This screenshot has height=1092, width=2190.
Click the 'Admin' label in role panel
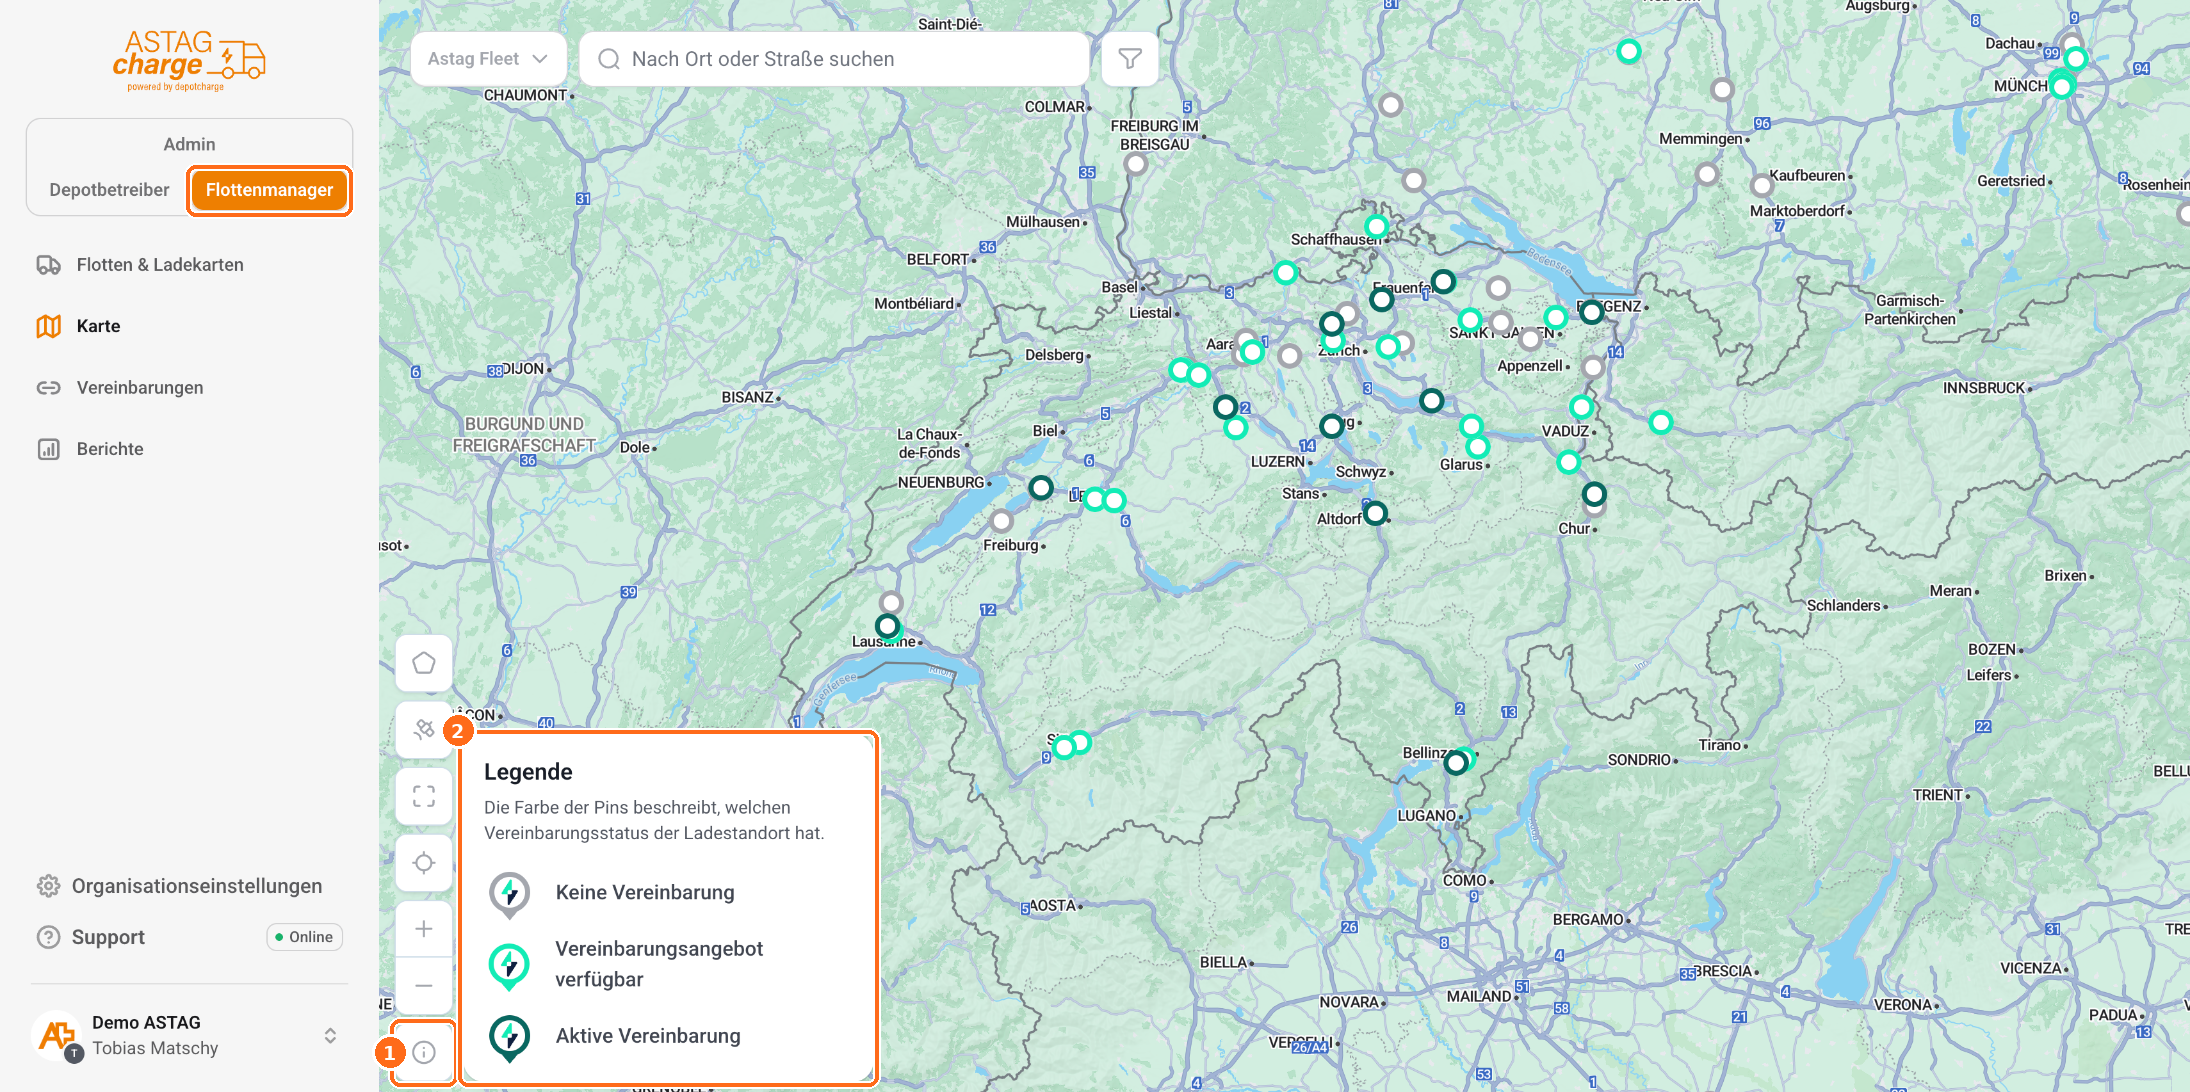click(189, 144)
